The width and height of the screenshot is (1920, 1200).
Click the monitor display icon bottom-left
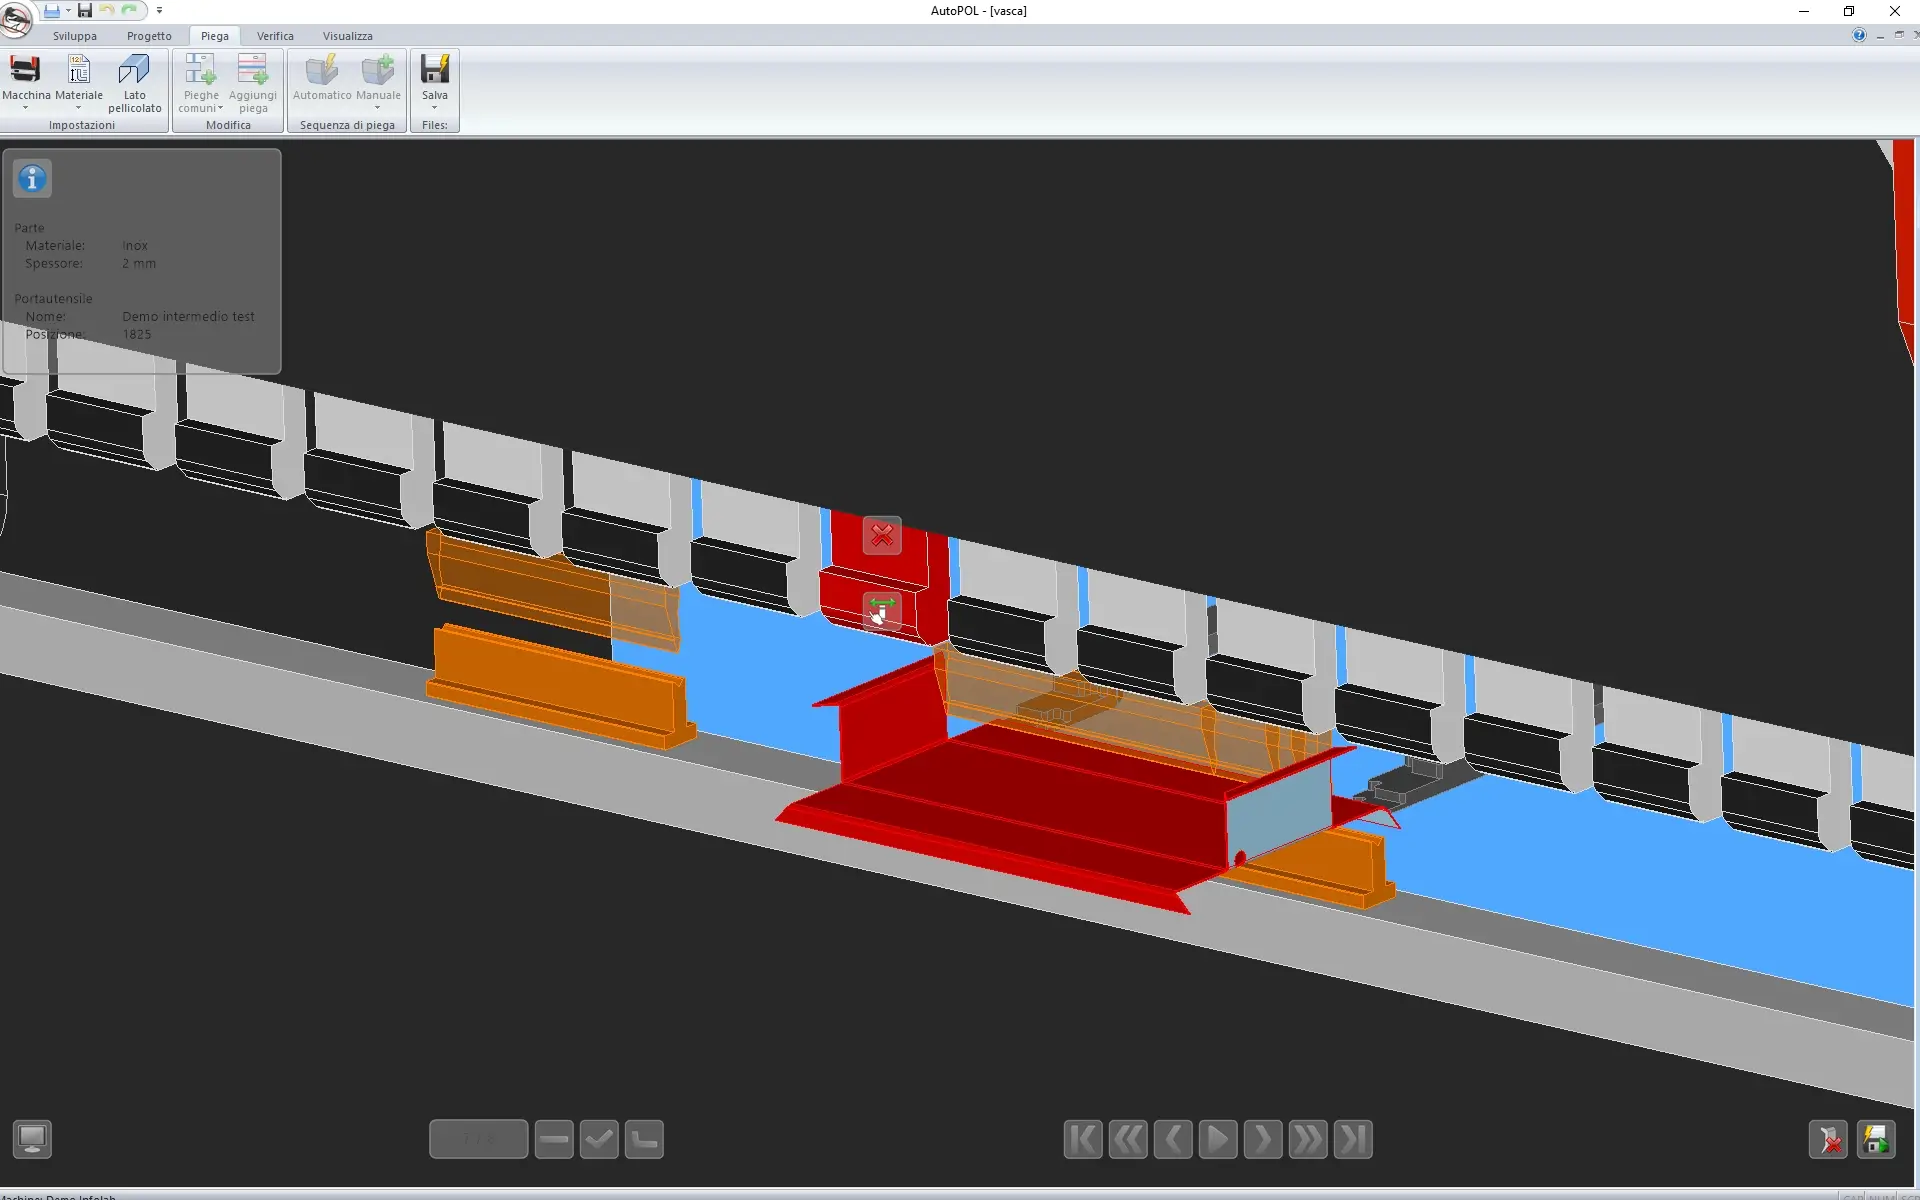[32, 1139]
